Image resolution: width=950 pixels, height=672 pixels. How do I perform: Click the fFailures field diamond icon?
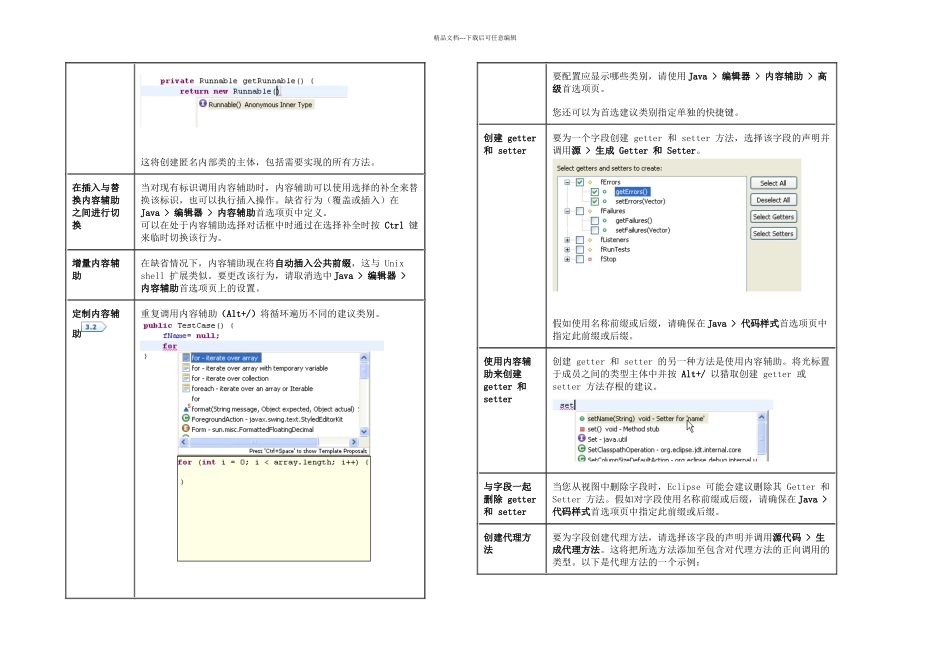(590, 211)
